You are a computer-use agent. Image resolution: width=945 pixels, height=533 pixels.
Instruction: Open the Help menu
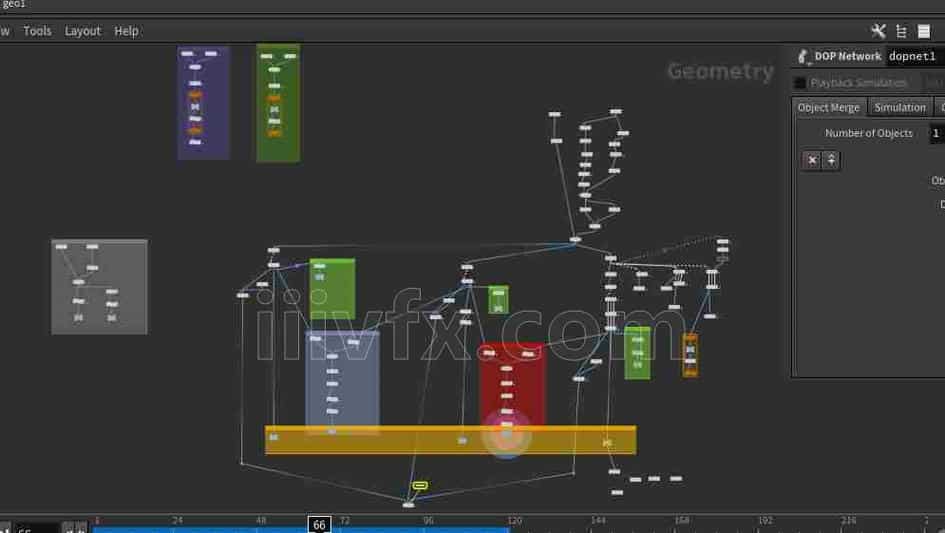127,31
